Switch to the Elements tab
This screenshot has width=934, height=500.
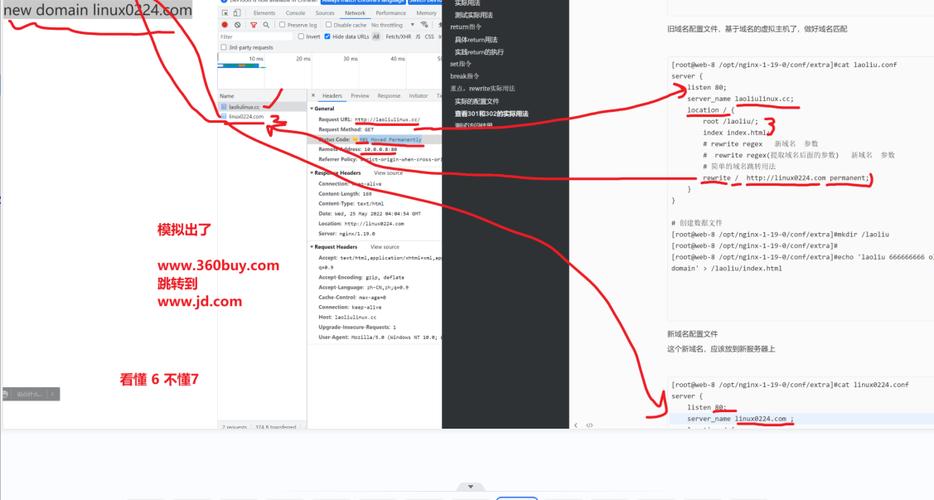(264, 13)
